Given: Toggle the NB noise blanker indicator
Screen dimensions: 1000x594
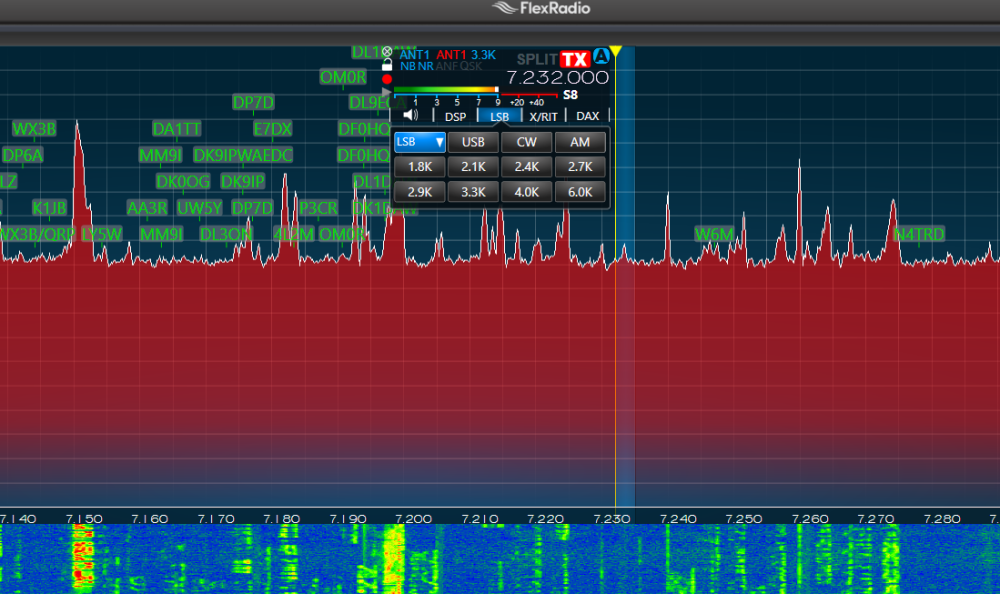Looking at the screenshot, I should (408, 66).
